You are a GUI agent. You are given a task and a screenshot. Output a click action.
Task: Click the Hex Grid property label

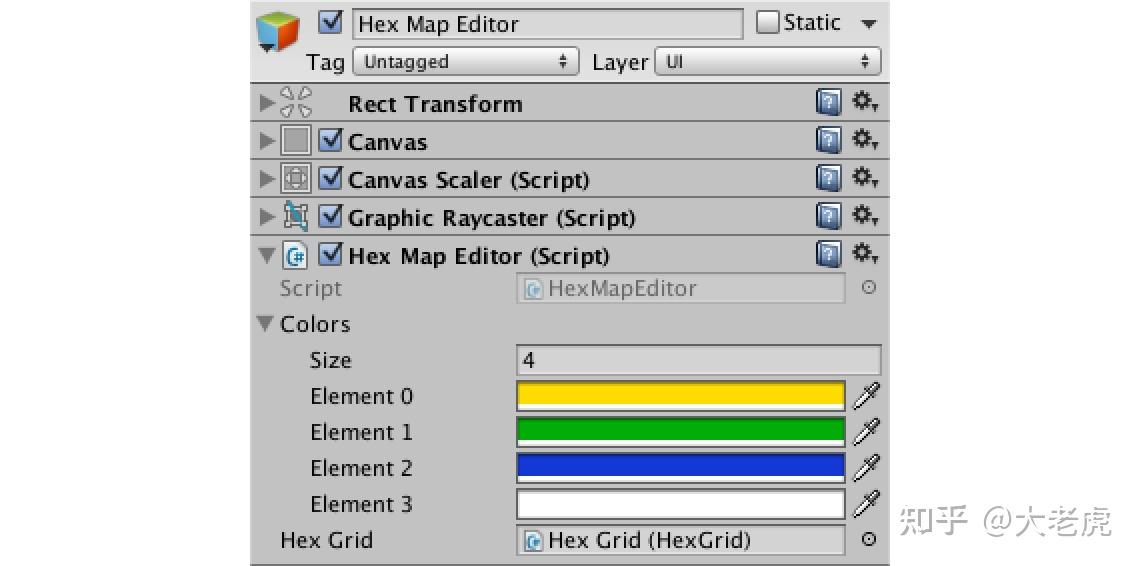(326, 541)
